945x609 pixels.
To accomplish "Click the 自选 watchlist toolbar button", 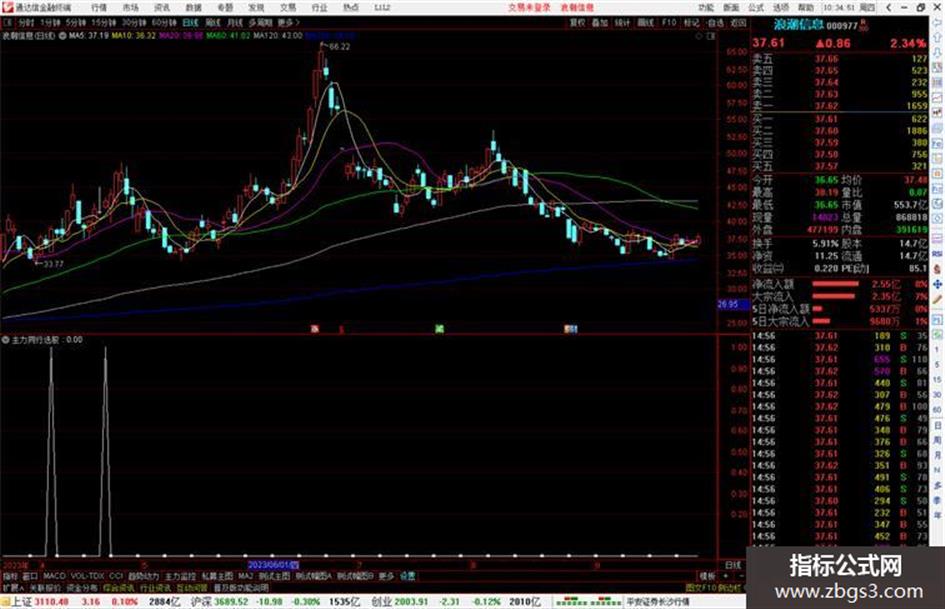I will (715, 22).
